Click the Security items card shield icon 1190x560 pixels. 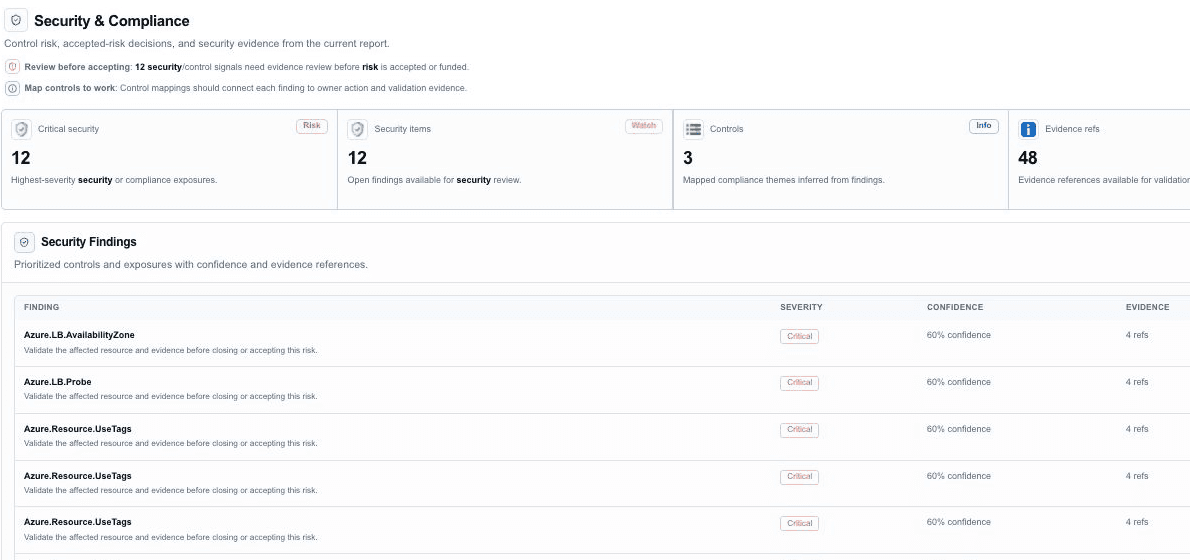(357, 129)
